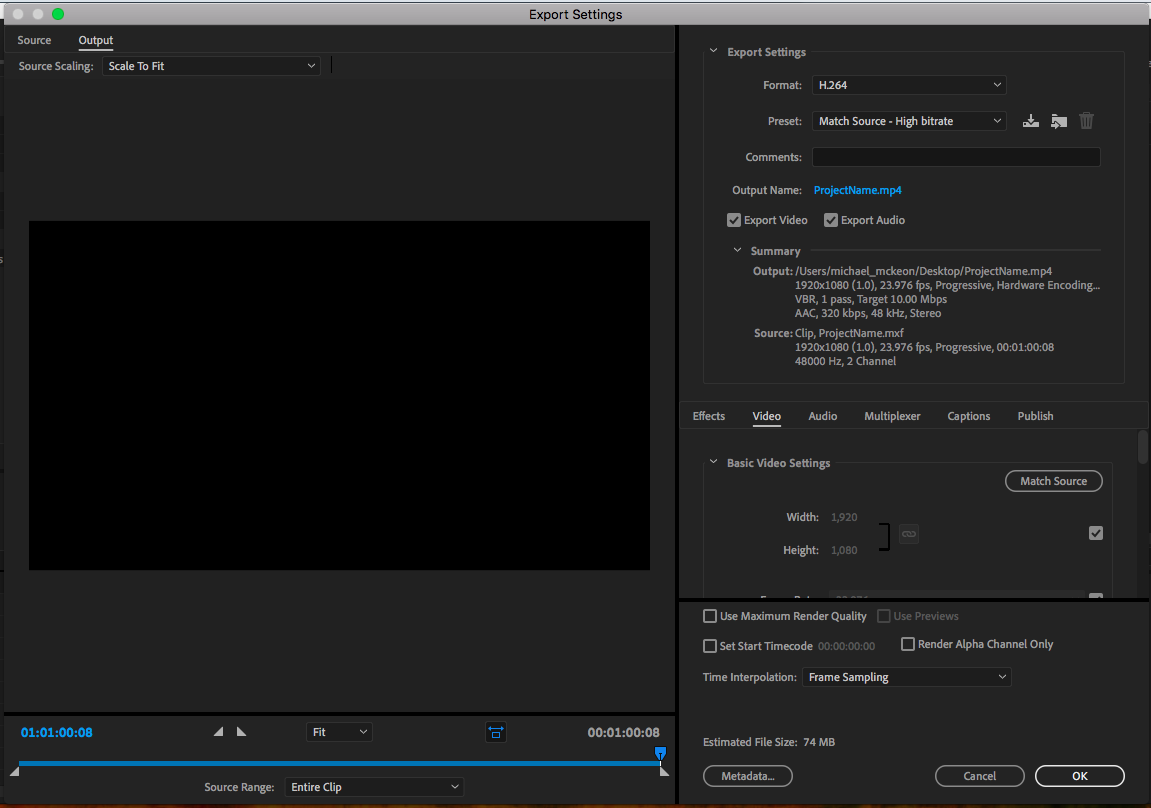1151x808 pixels.
Task: Collapse the Summary section
Action: click(737, 250)
